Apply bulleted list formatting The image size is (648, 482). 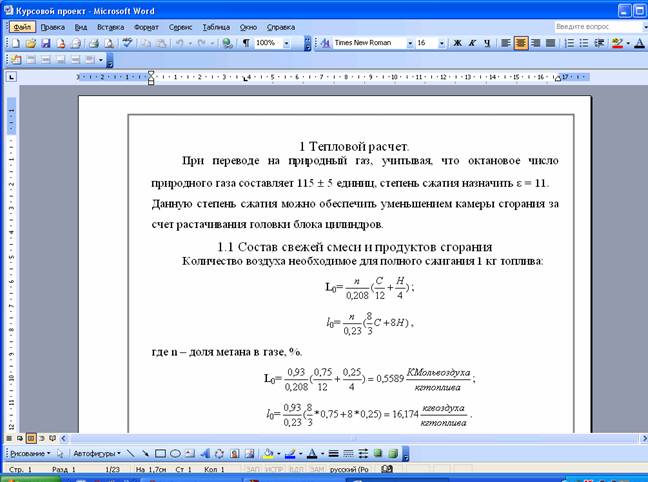point(584,43)
